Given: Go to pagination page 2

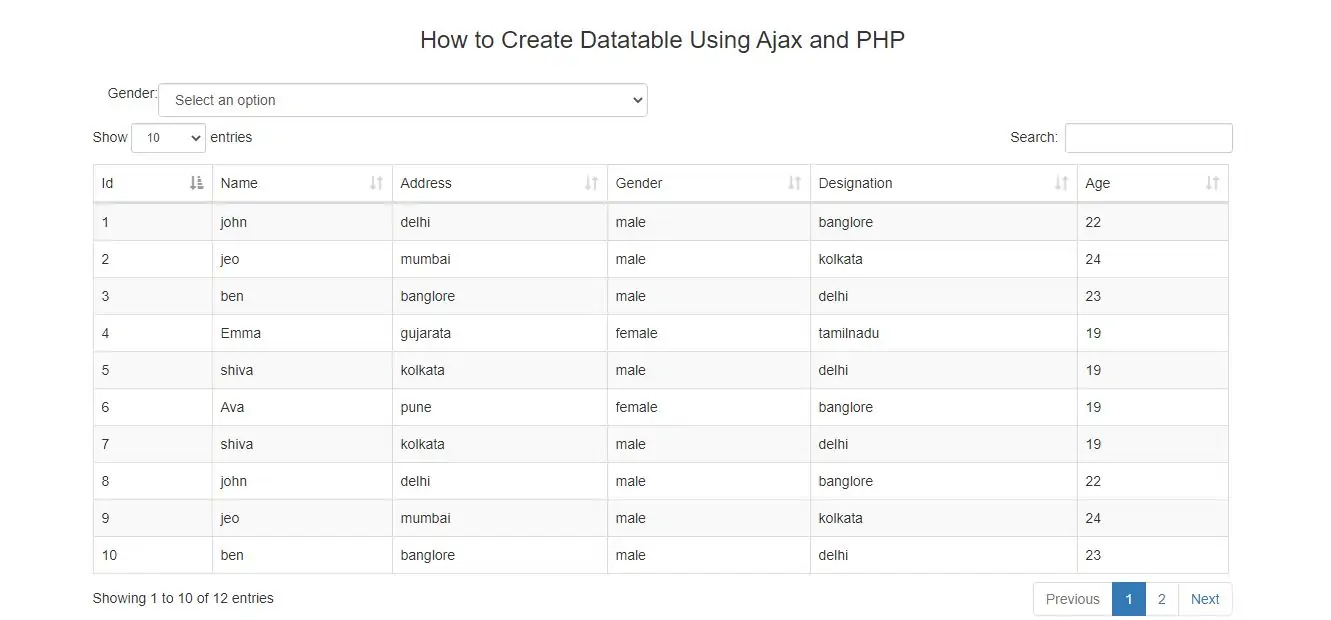Looking at the screenshot, I should pyautogui.click(x=1162, y=599).
